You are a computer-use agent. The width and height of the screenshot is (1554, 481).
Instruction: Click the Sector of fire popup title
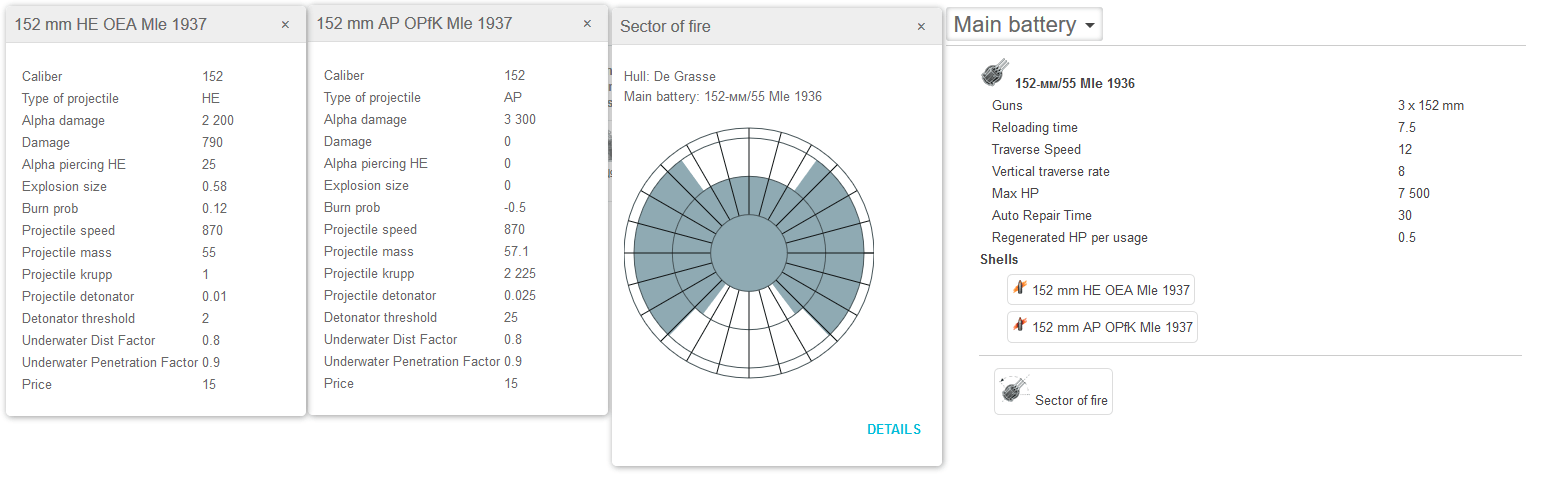coord(665,27)
